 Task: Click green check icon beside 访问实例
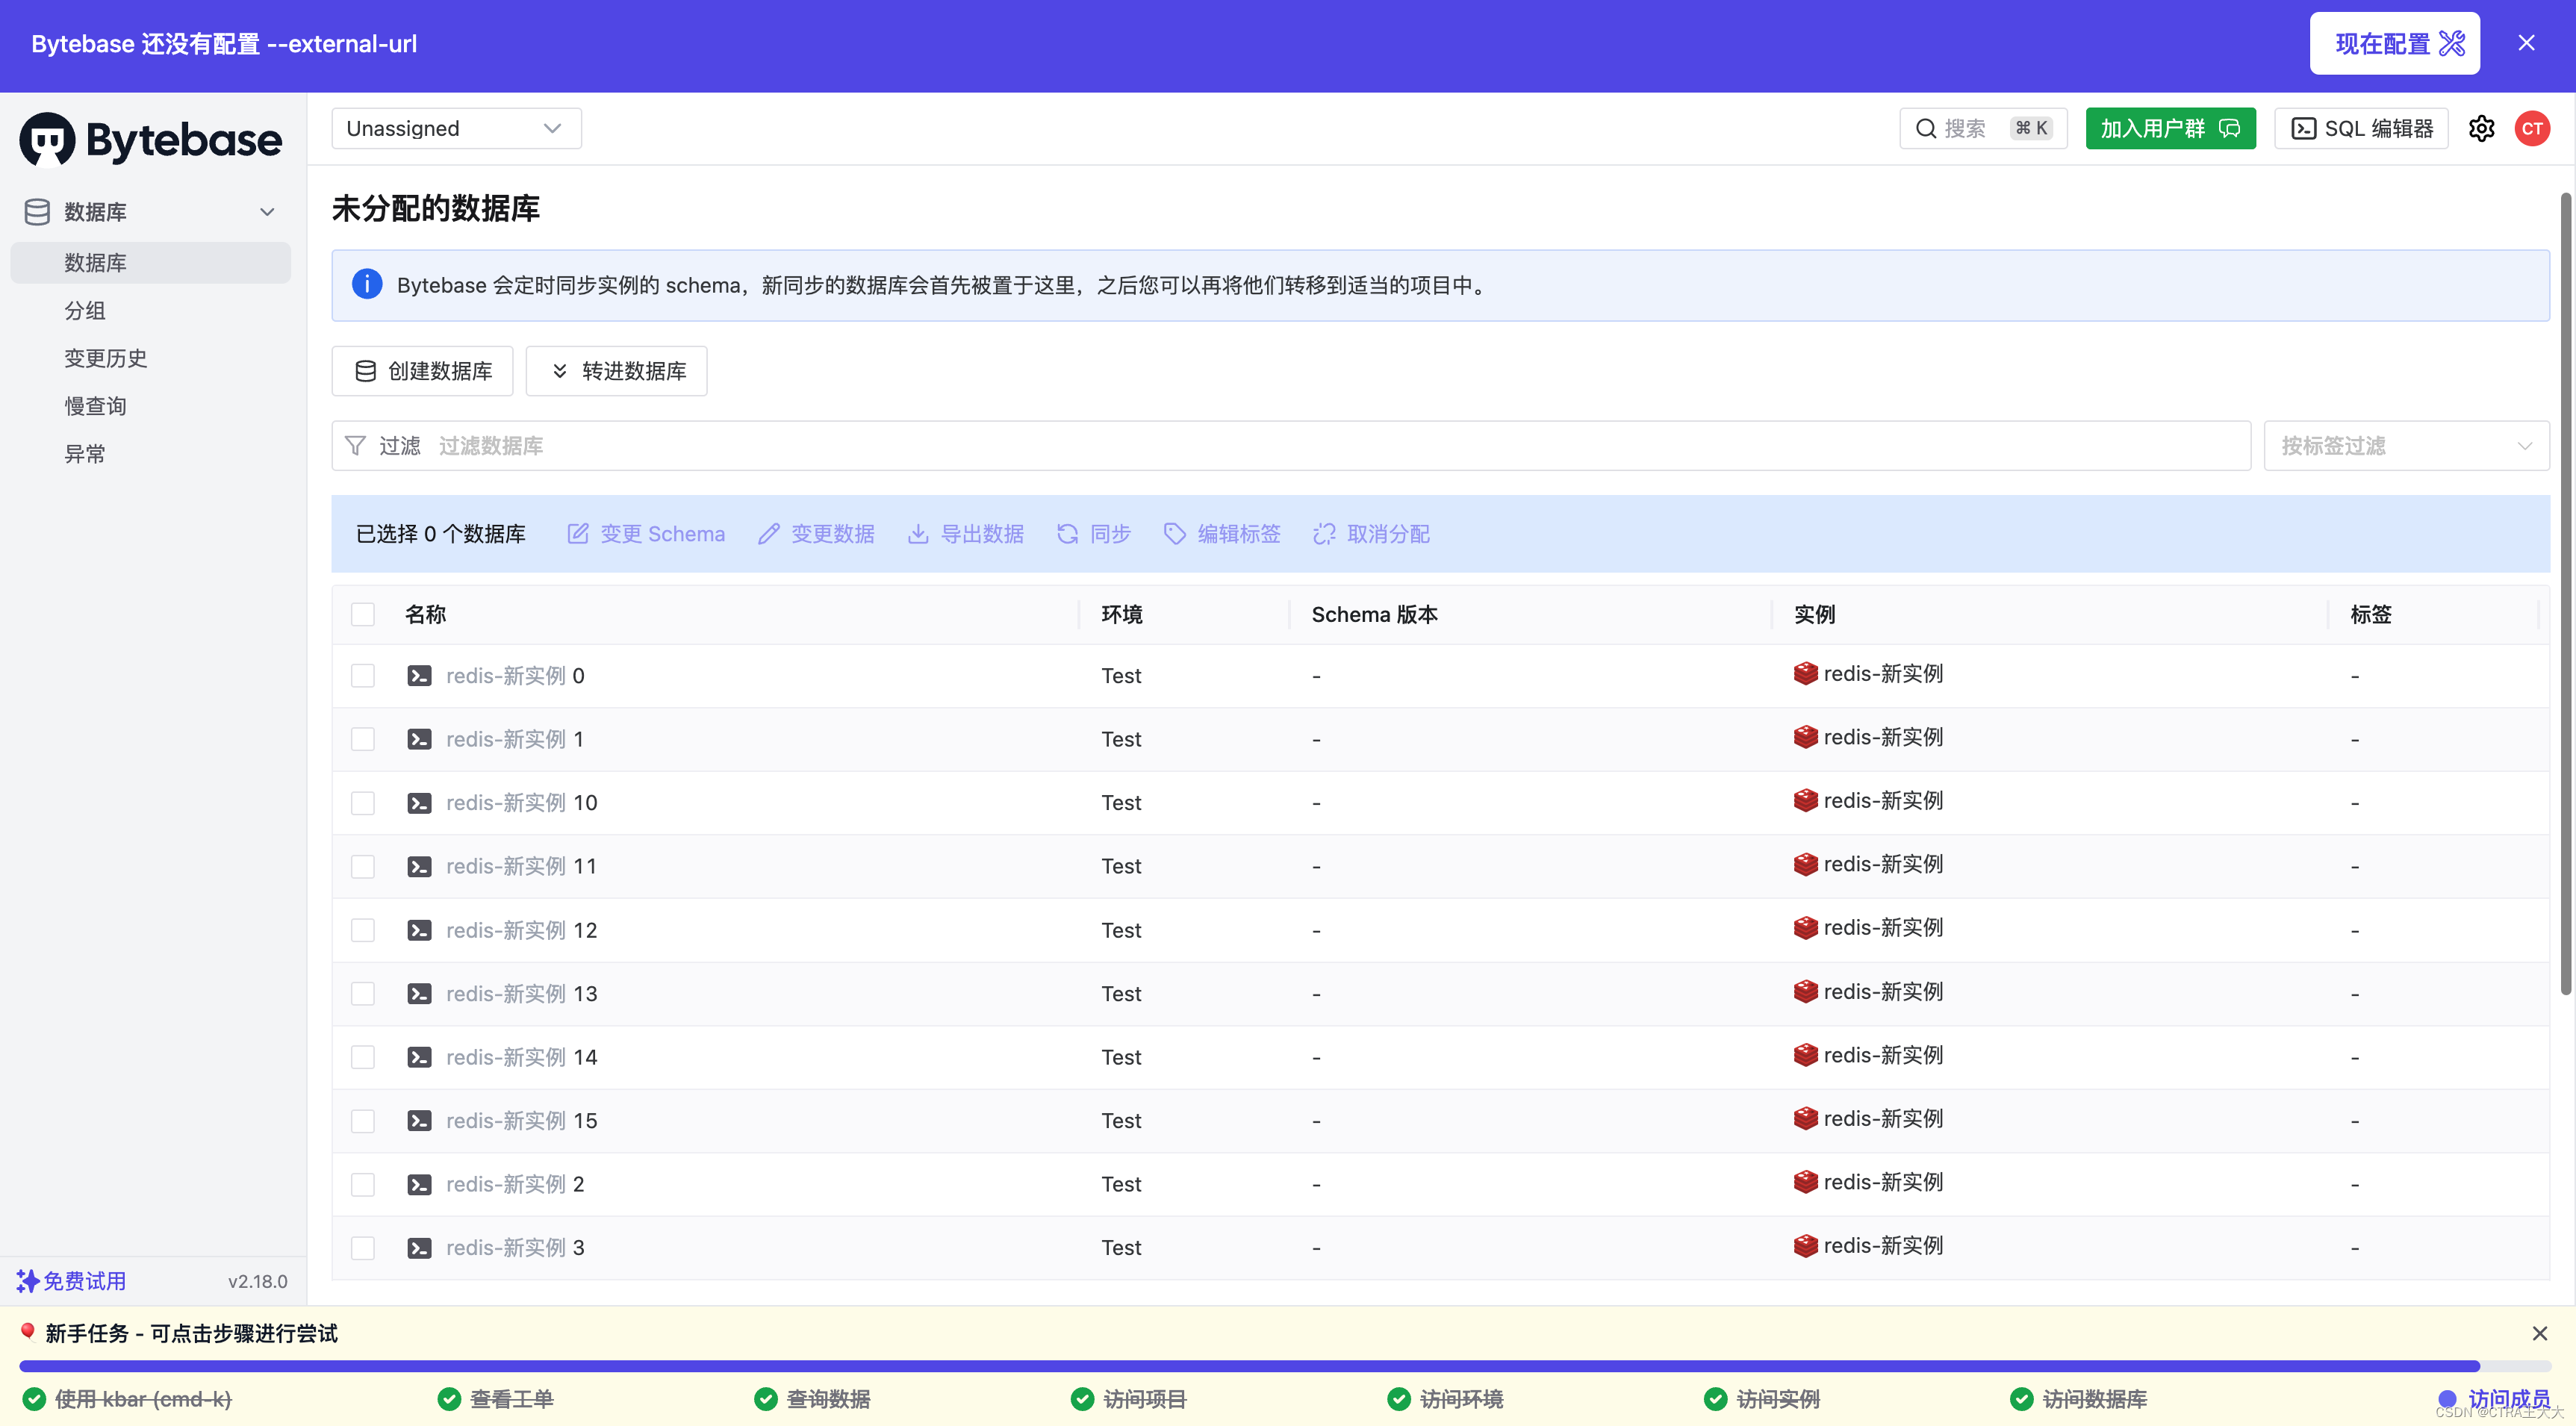(x=1716, y=1398)
